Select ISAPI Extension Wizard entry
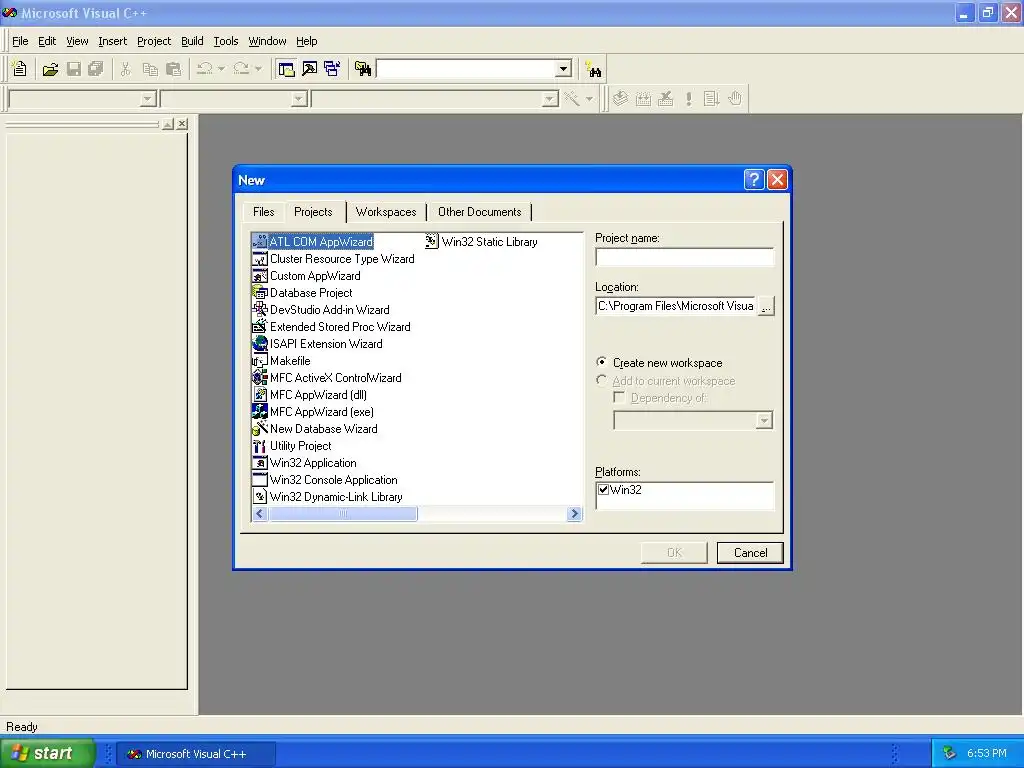 317,344
